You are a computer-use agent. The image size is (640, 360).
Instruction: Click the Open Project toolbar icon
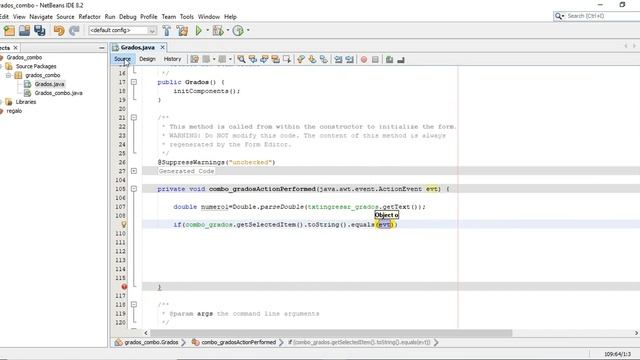(x=24, y=31)
